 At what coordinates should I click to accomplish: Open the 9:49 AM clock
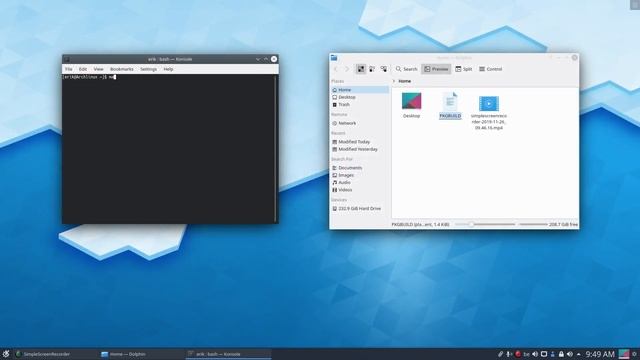tap(600, 354)
